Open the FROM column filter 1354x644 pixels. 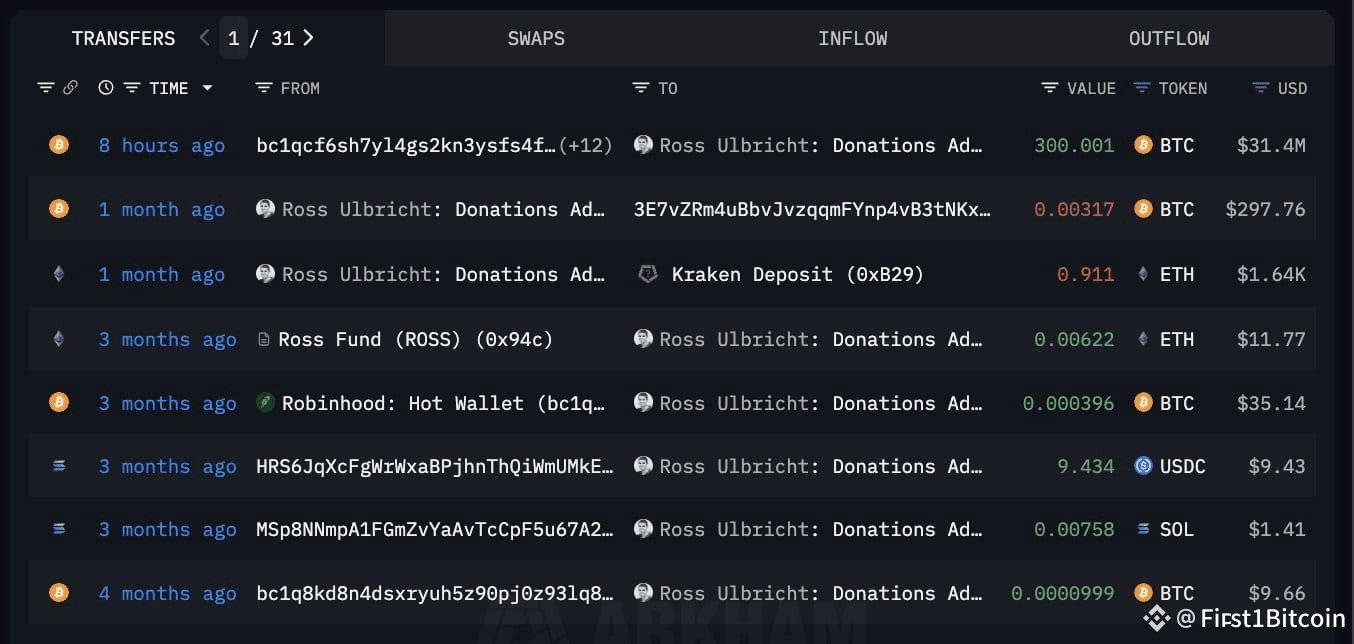[264, 88]
